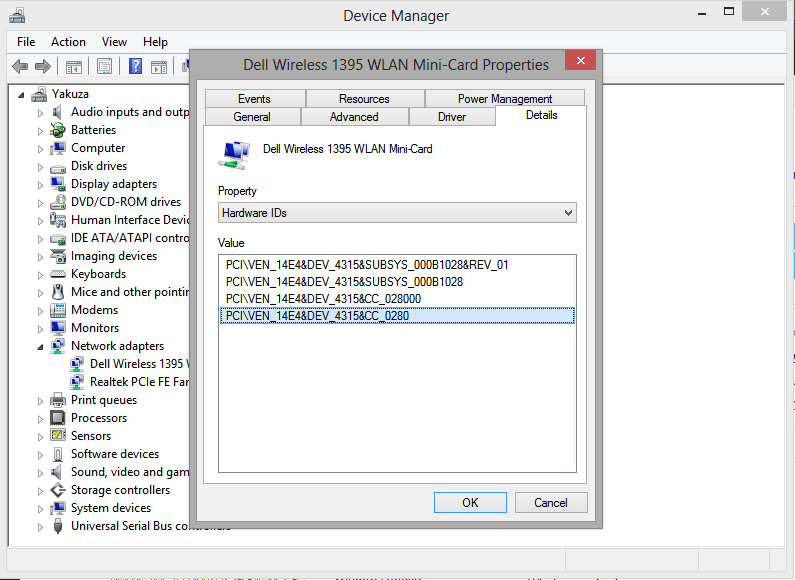Click the Realtek PCIe adapter icon
The width and height of the screenshot is (795, 580).
pos(77,382)
